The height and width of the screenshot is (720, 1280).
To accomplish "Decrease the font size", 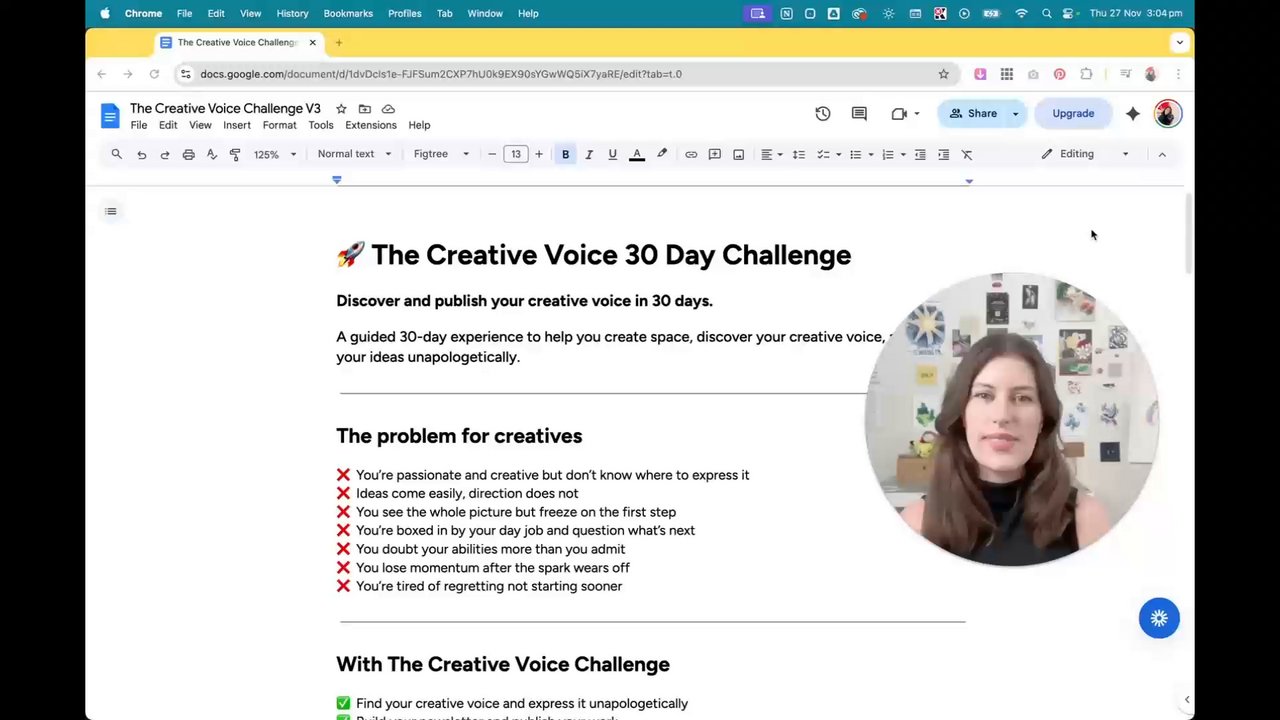I will [x=492, y=154].
